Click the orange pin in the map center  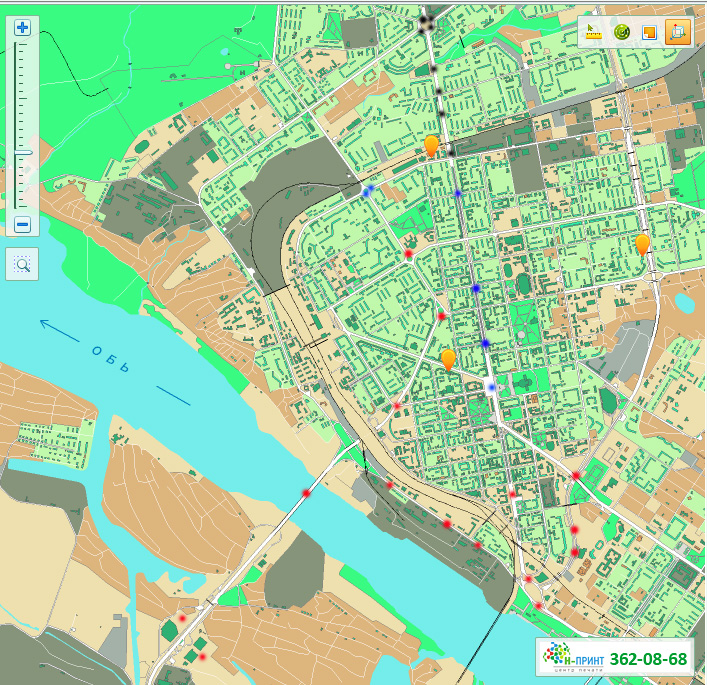tap(448, 359)
